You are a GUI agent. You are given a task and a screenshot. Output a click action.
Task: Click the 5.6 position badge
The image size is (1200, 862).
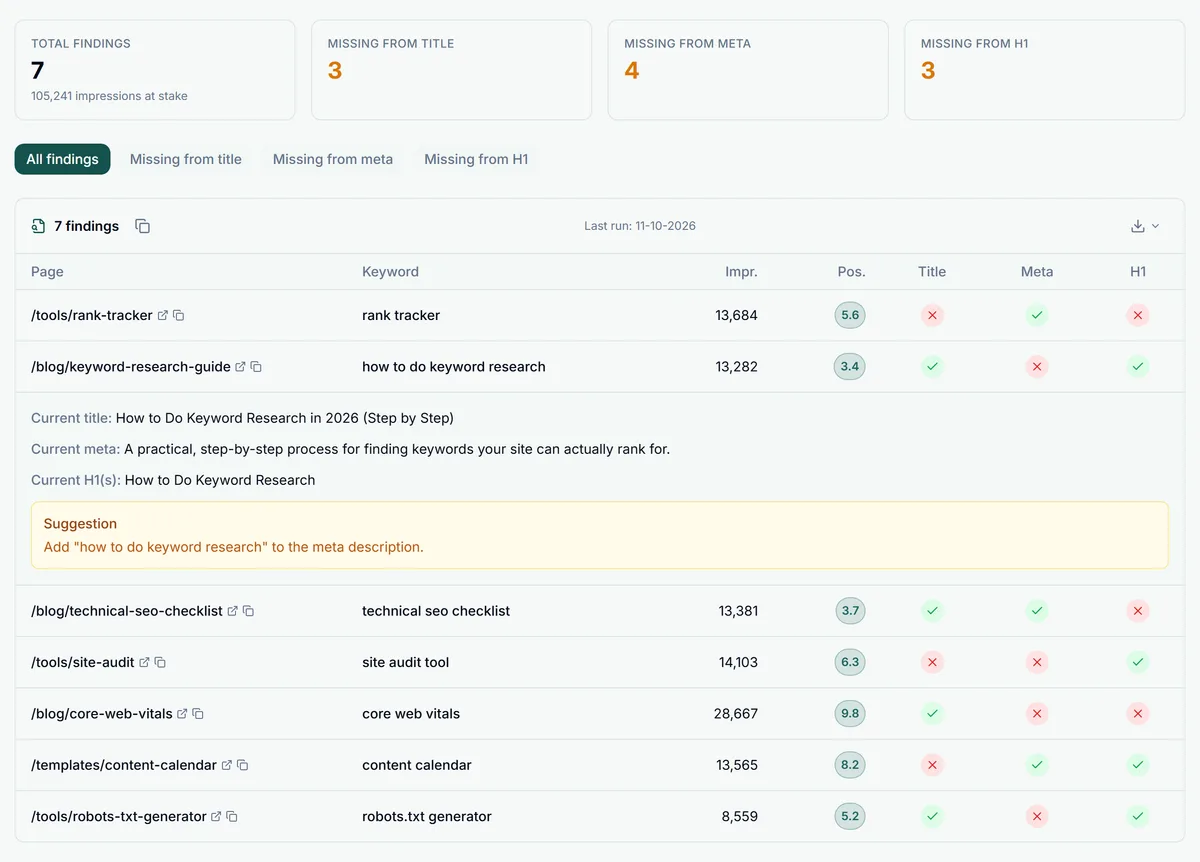point(850,315)
